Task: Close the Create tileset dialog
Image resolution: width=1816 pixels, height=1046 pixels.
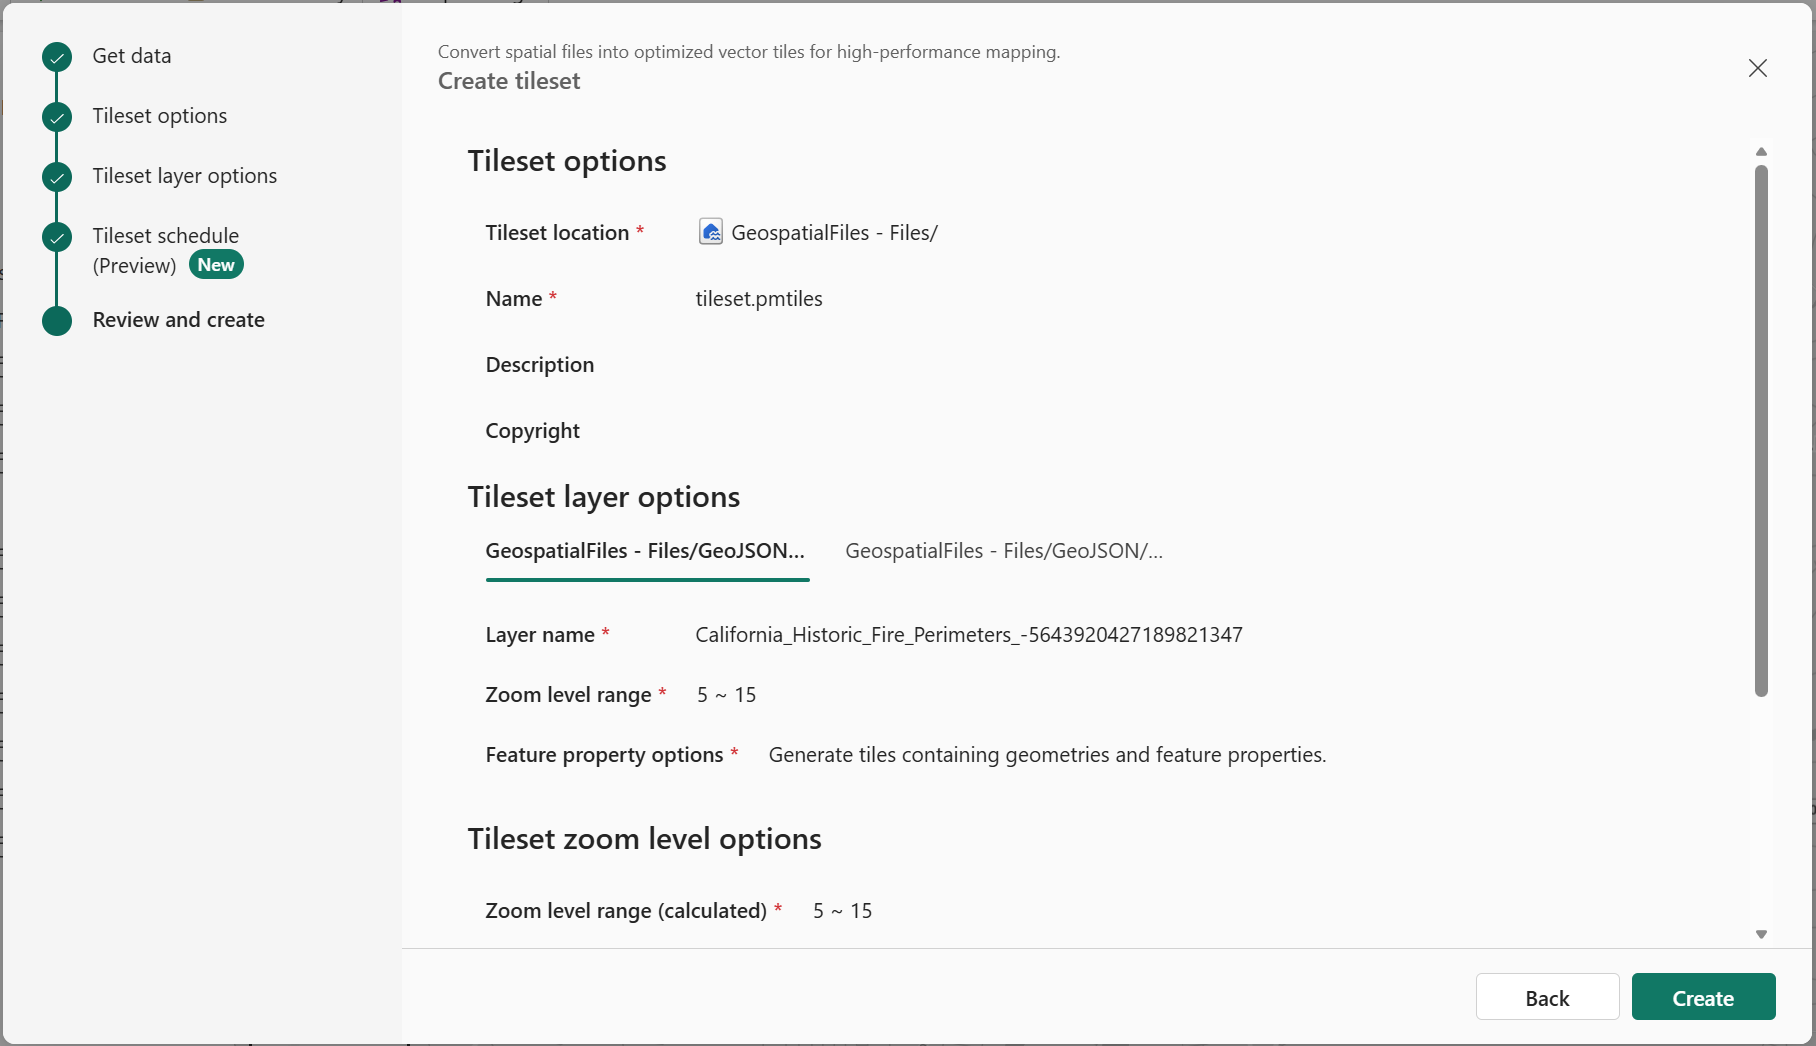Action: click(x=1757, y=68)
